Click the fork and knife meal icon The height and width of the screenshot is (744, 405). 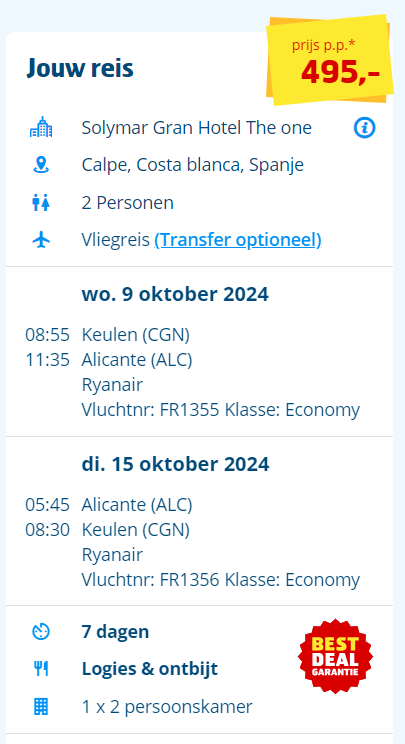[41, 669]
